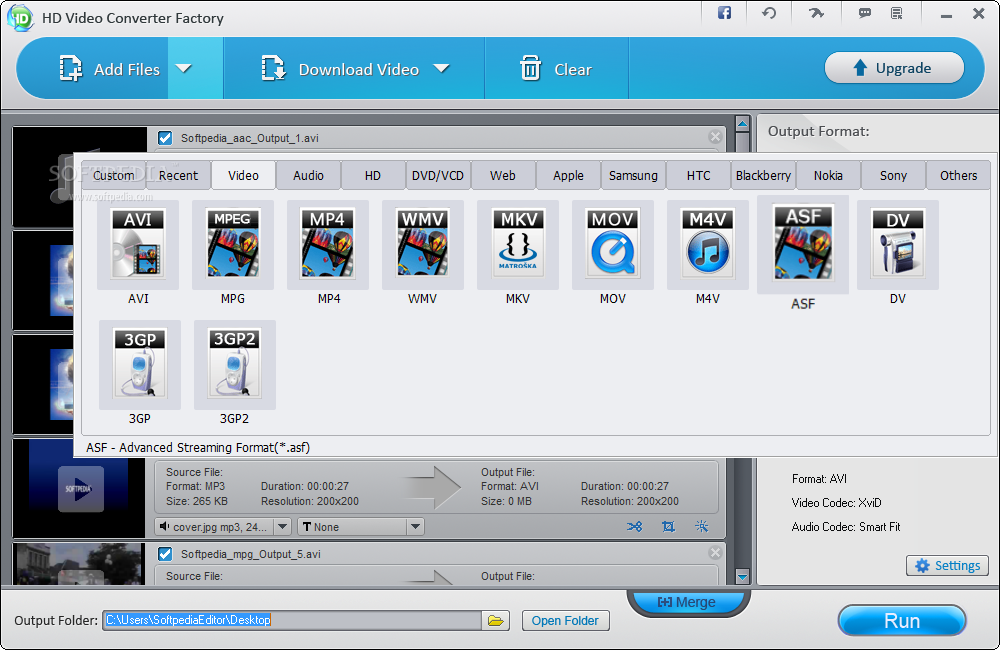Open the Others tab
The height and width of the screenshot is (650, 1000).
pos(959,175)
